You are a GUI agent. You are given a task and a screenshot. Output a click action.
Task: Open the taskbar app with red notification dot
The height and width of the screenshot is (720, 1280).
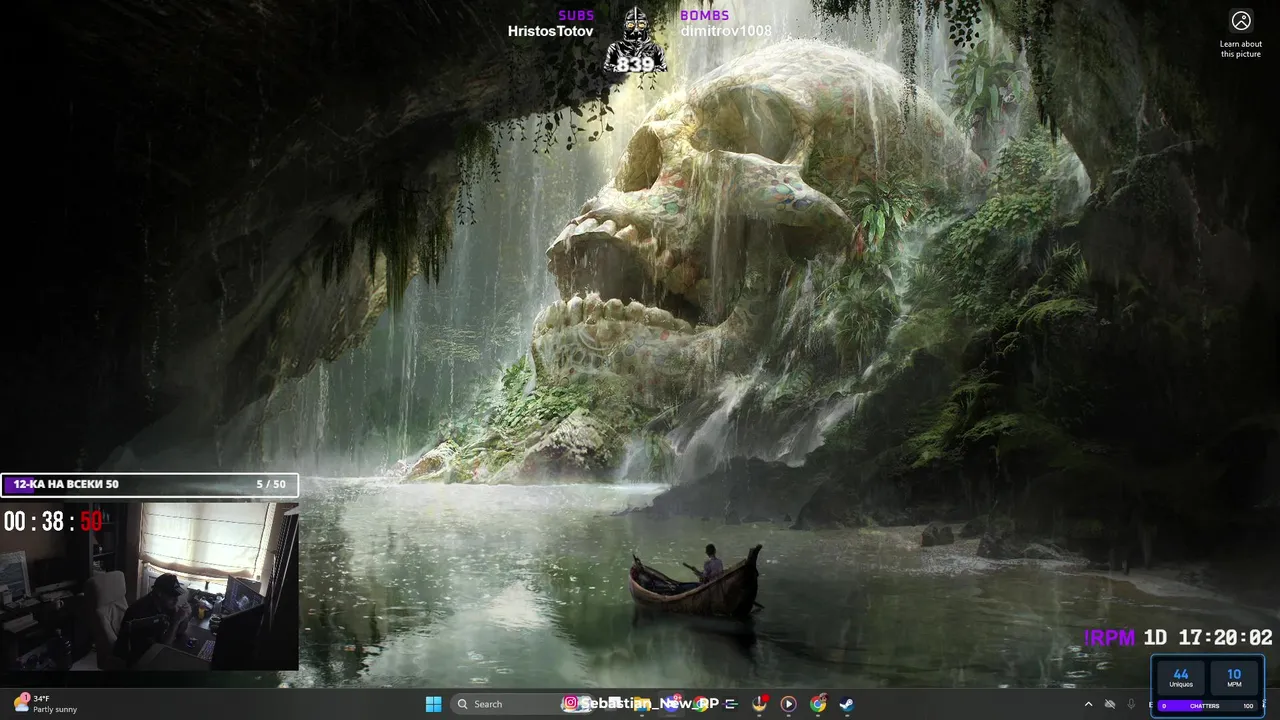pos(759,704)
